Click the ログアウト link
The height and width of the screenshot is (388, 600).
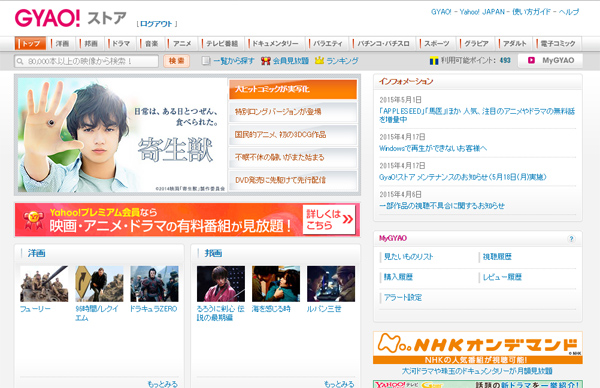click(x=156, y=24)
